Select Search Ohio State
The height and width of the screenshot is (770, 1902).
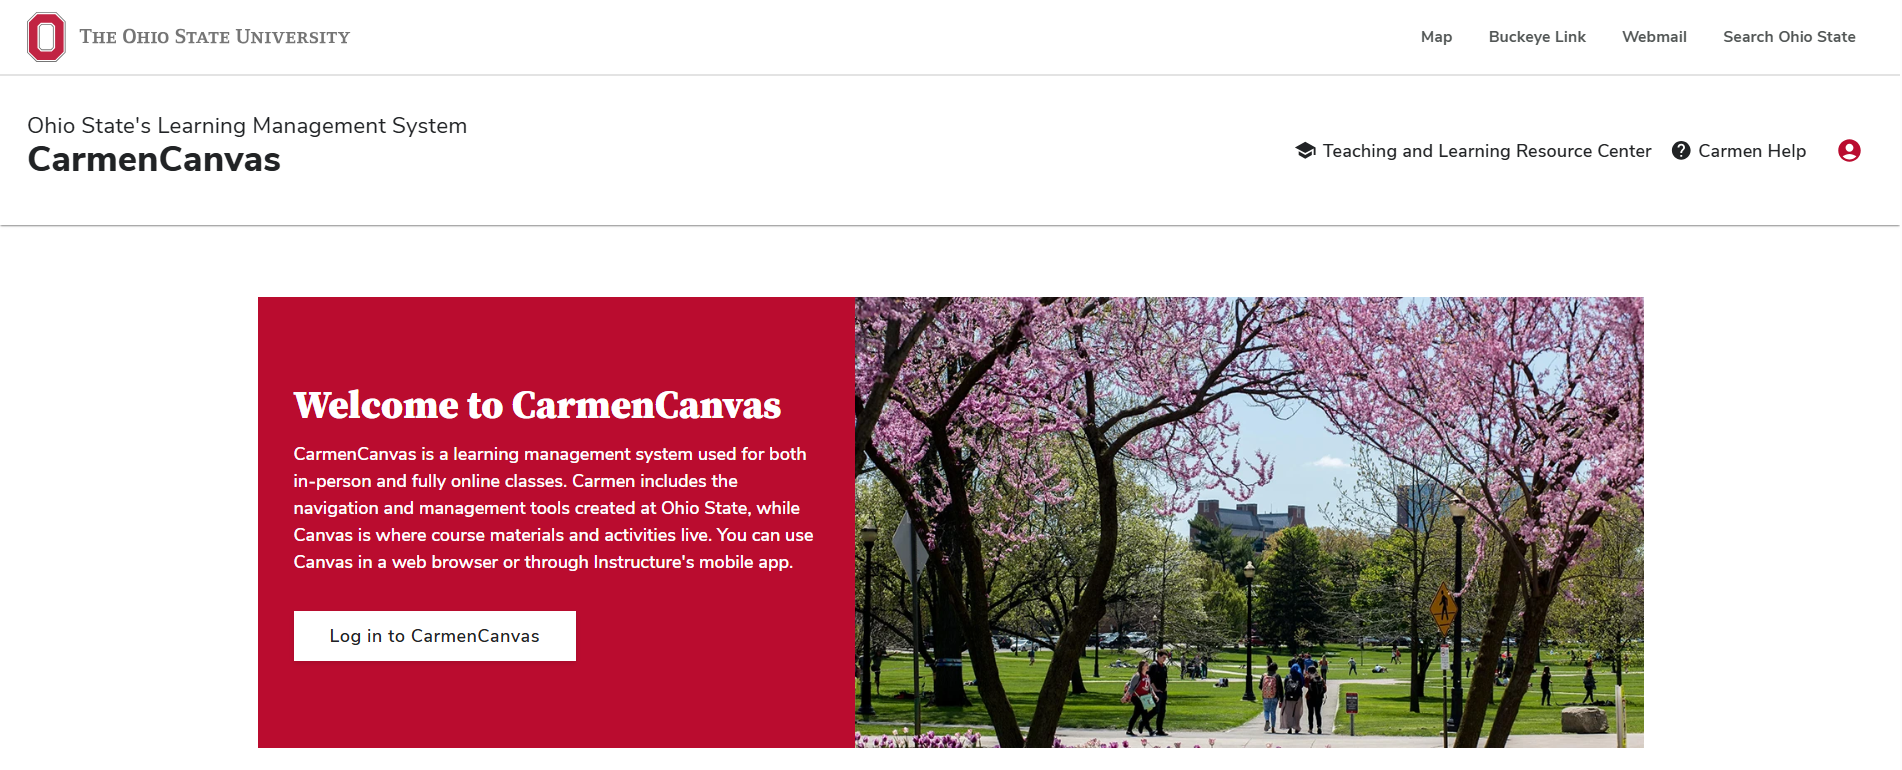1789,37
